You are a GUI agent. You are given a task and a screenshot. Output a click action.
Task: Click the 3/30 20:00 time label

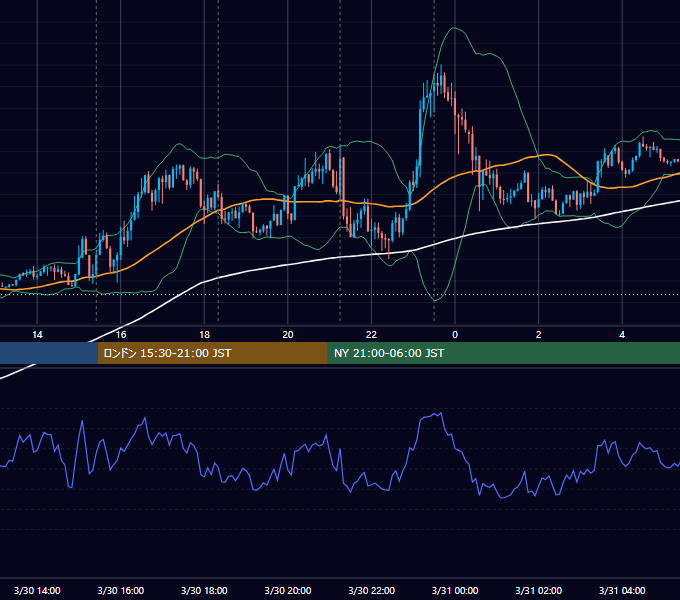288,590
